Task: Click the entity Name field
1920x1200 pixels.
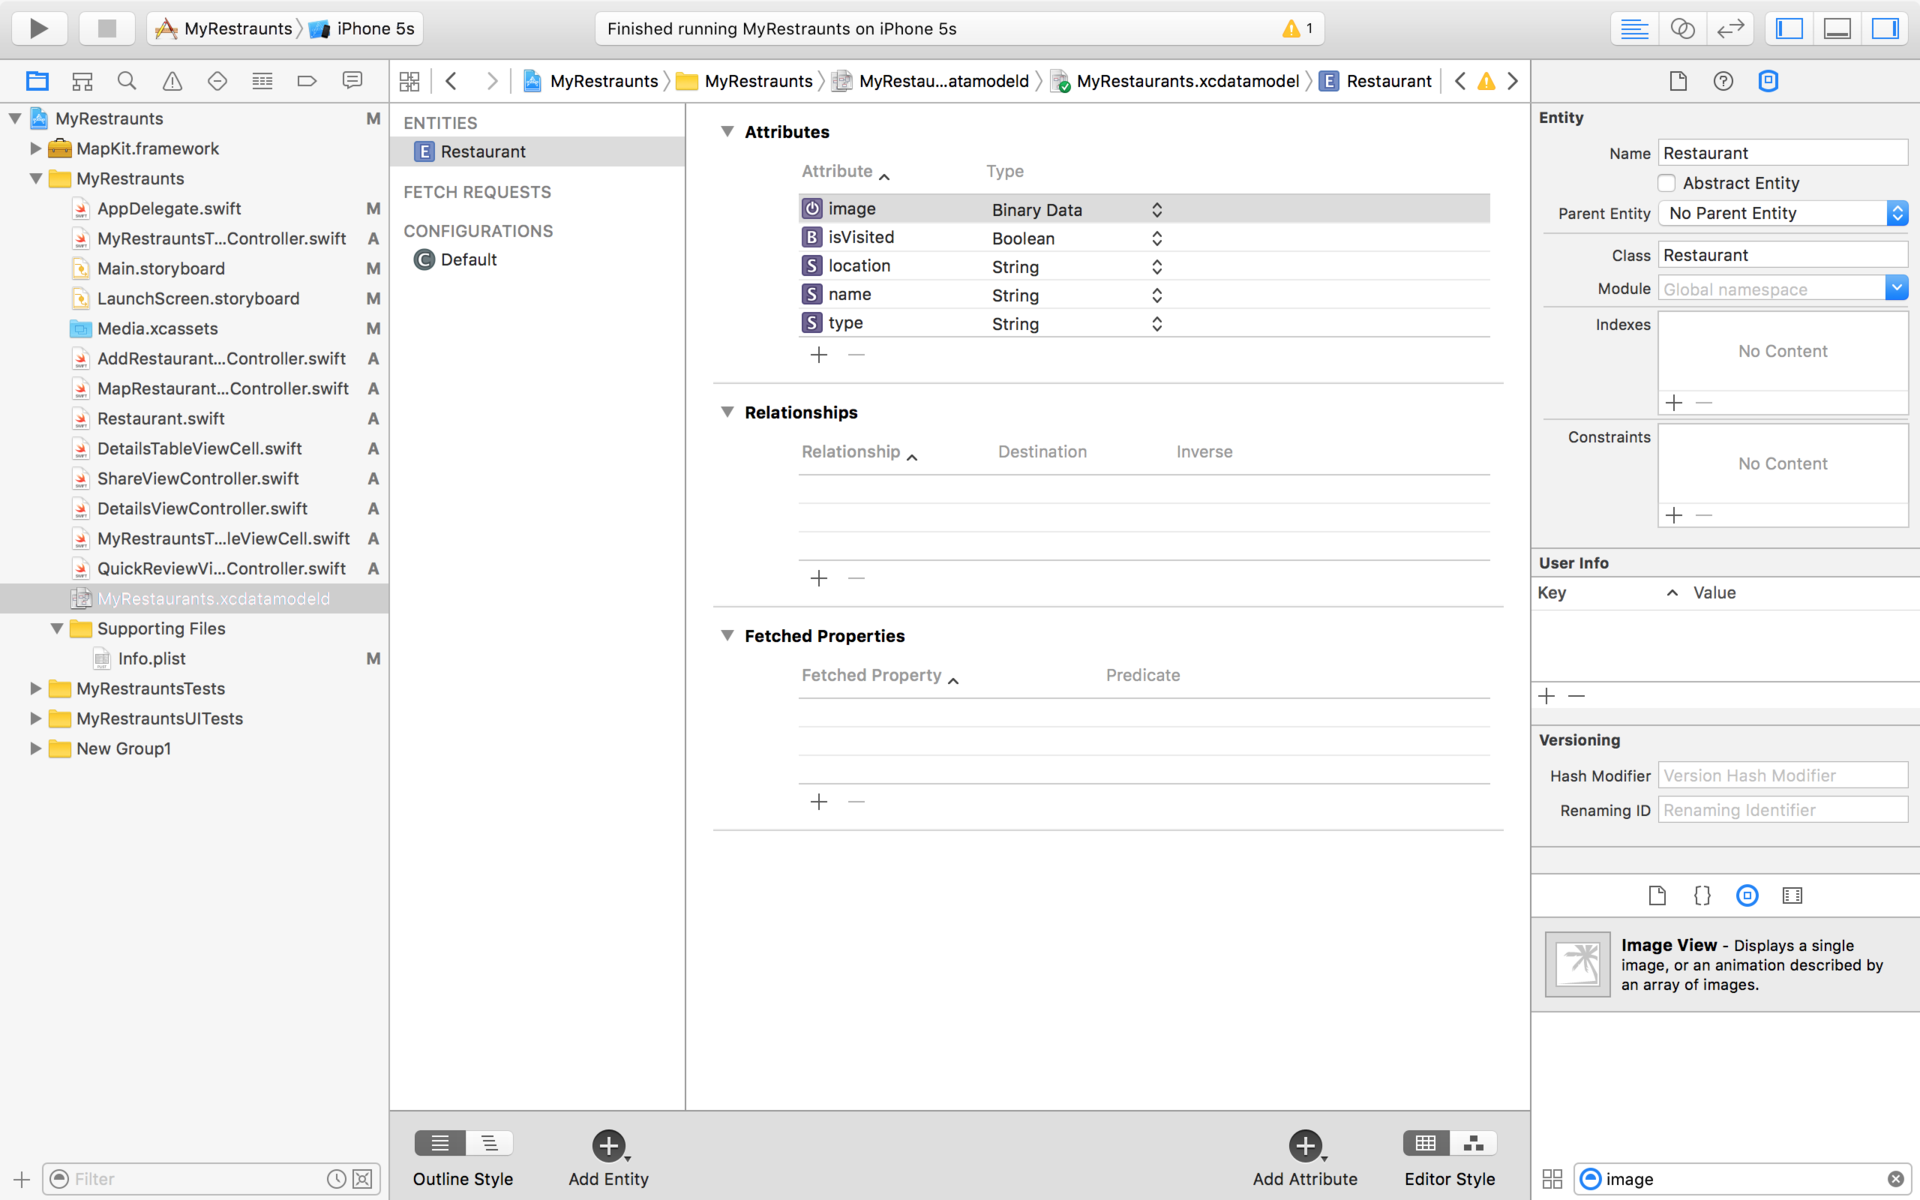Action: coord(1783,153)
